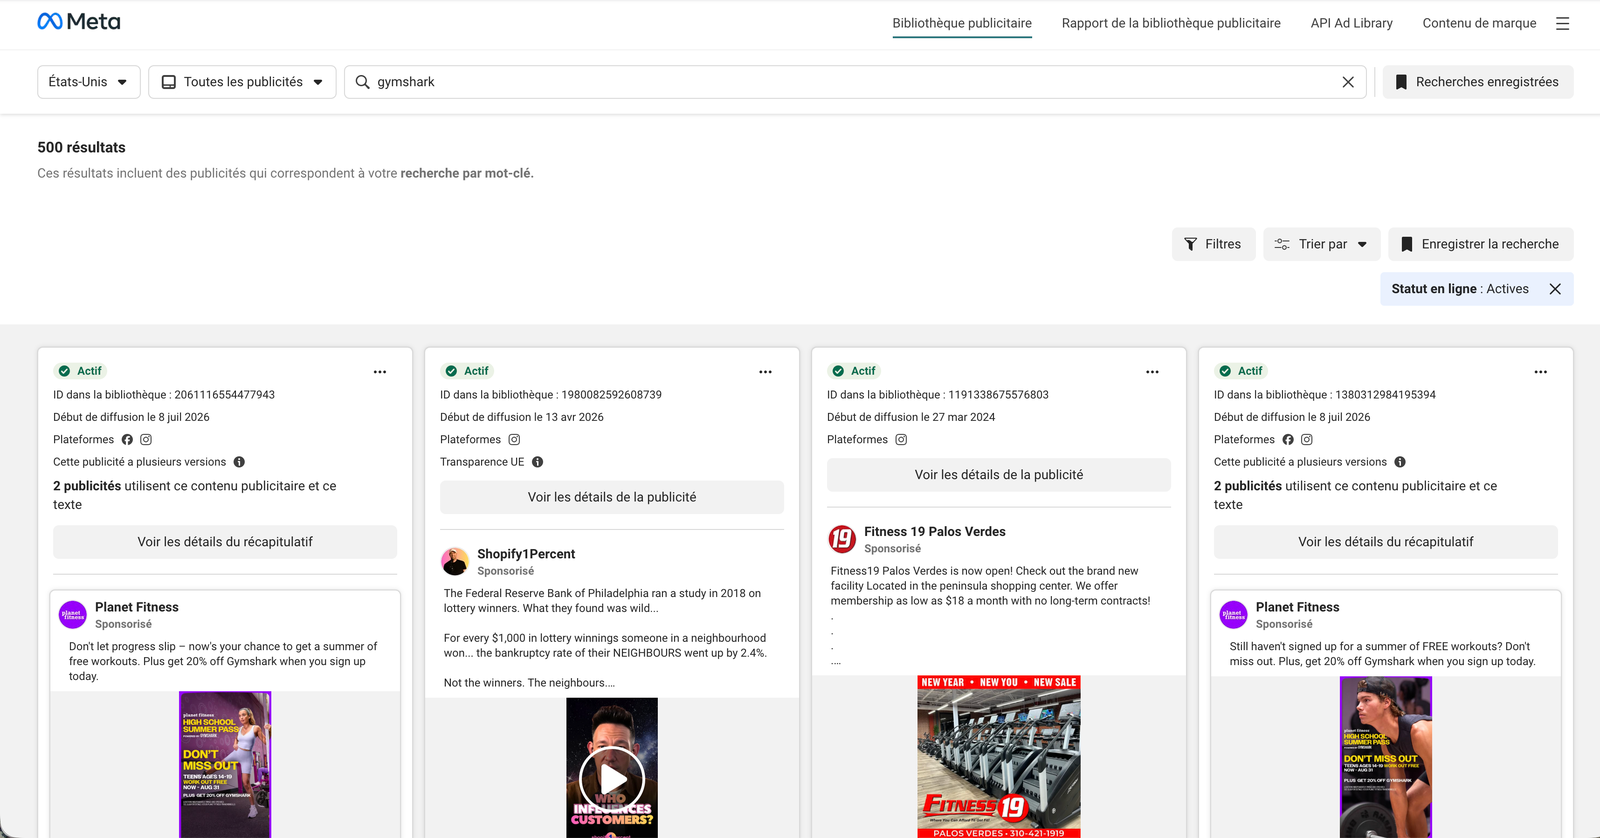This screenshot has height=838, width=1600.
Task: Remove the 'Statut en ligne : Actives' filter
Action: tap(1555, 289)
